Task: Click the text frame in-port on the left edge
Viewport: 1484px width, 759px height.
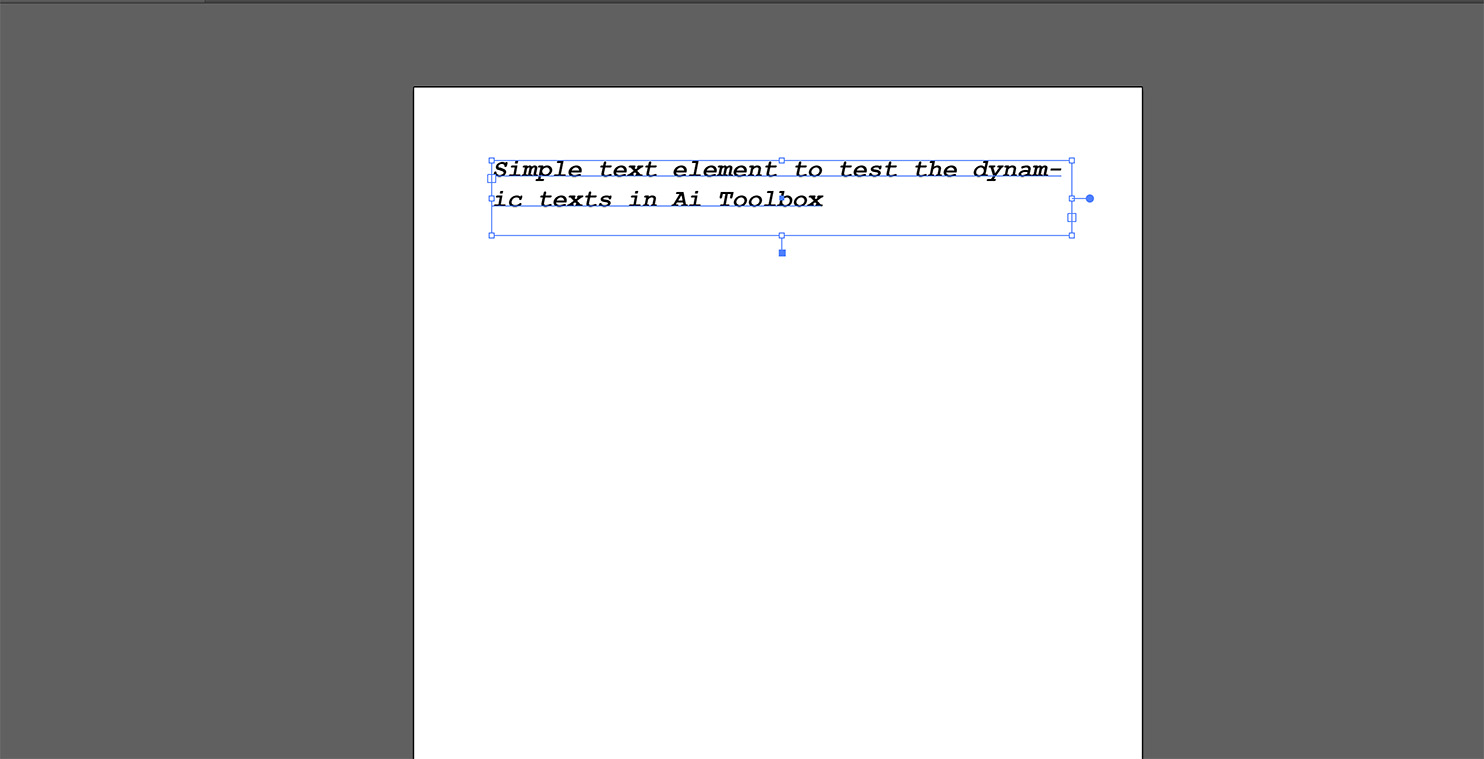Action: [x=491, y=180]
